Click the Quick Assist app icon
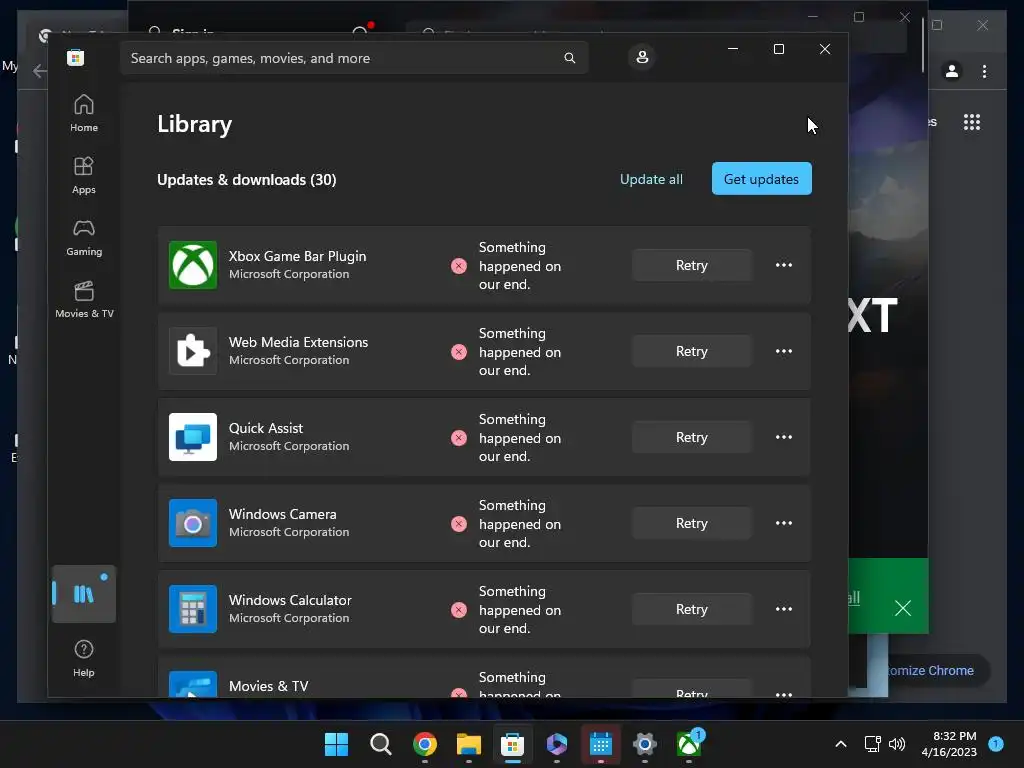Image resolution: width=1024 pixels, height=768 pixels. pyautogui.click(x=193, y=437)
